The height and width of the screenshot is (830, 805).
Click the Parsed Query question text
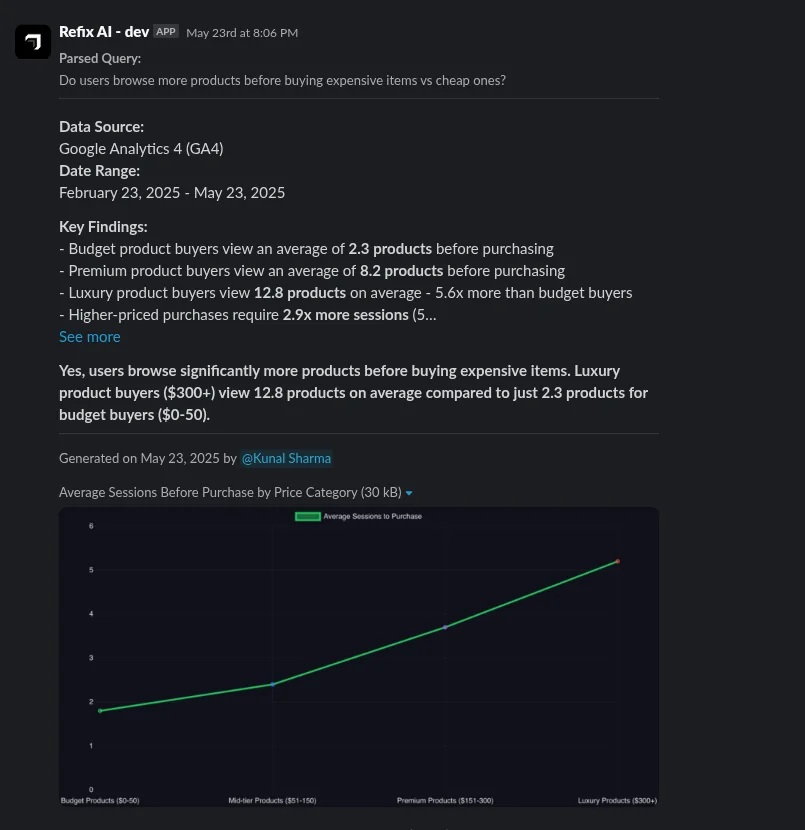282,80
